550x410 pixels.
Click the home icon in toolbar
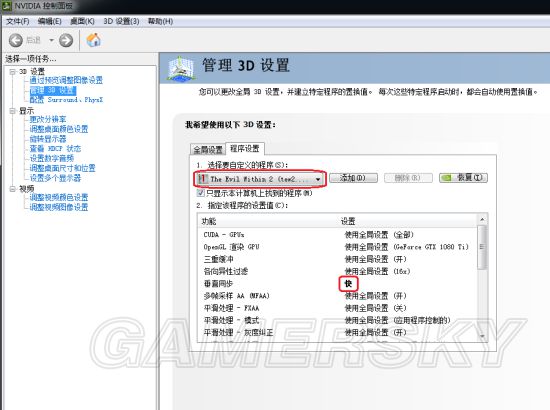[x=94, y=40]
